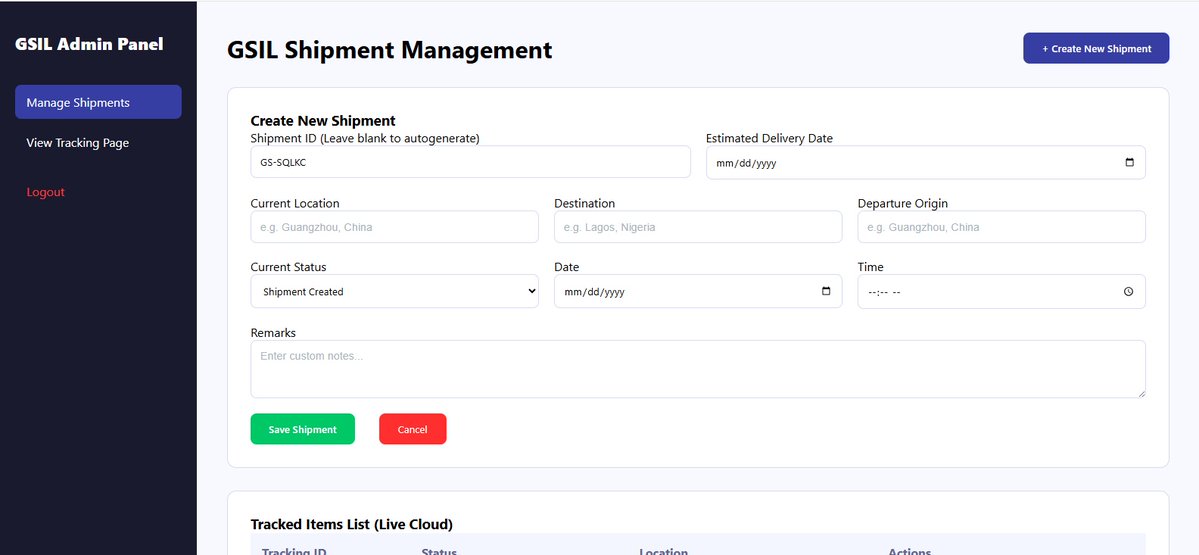Click the Time input field
The image size is (1199, 555).
pos(1002,291)
